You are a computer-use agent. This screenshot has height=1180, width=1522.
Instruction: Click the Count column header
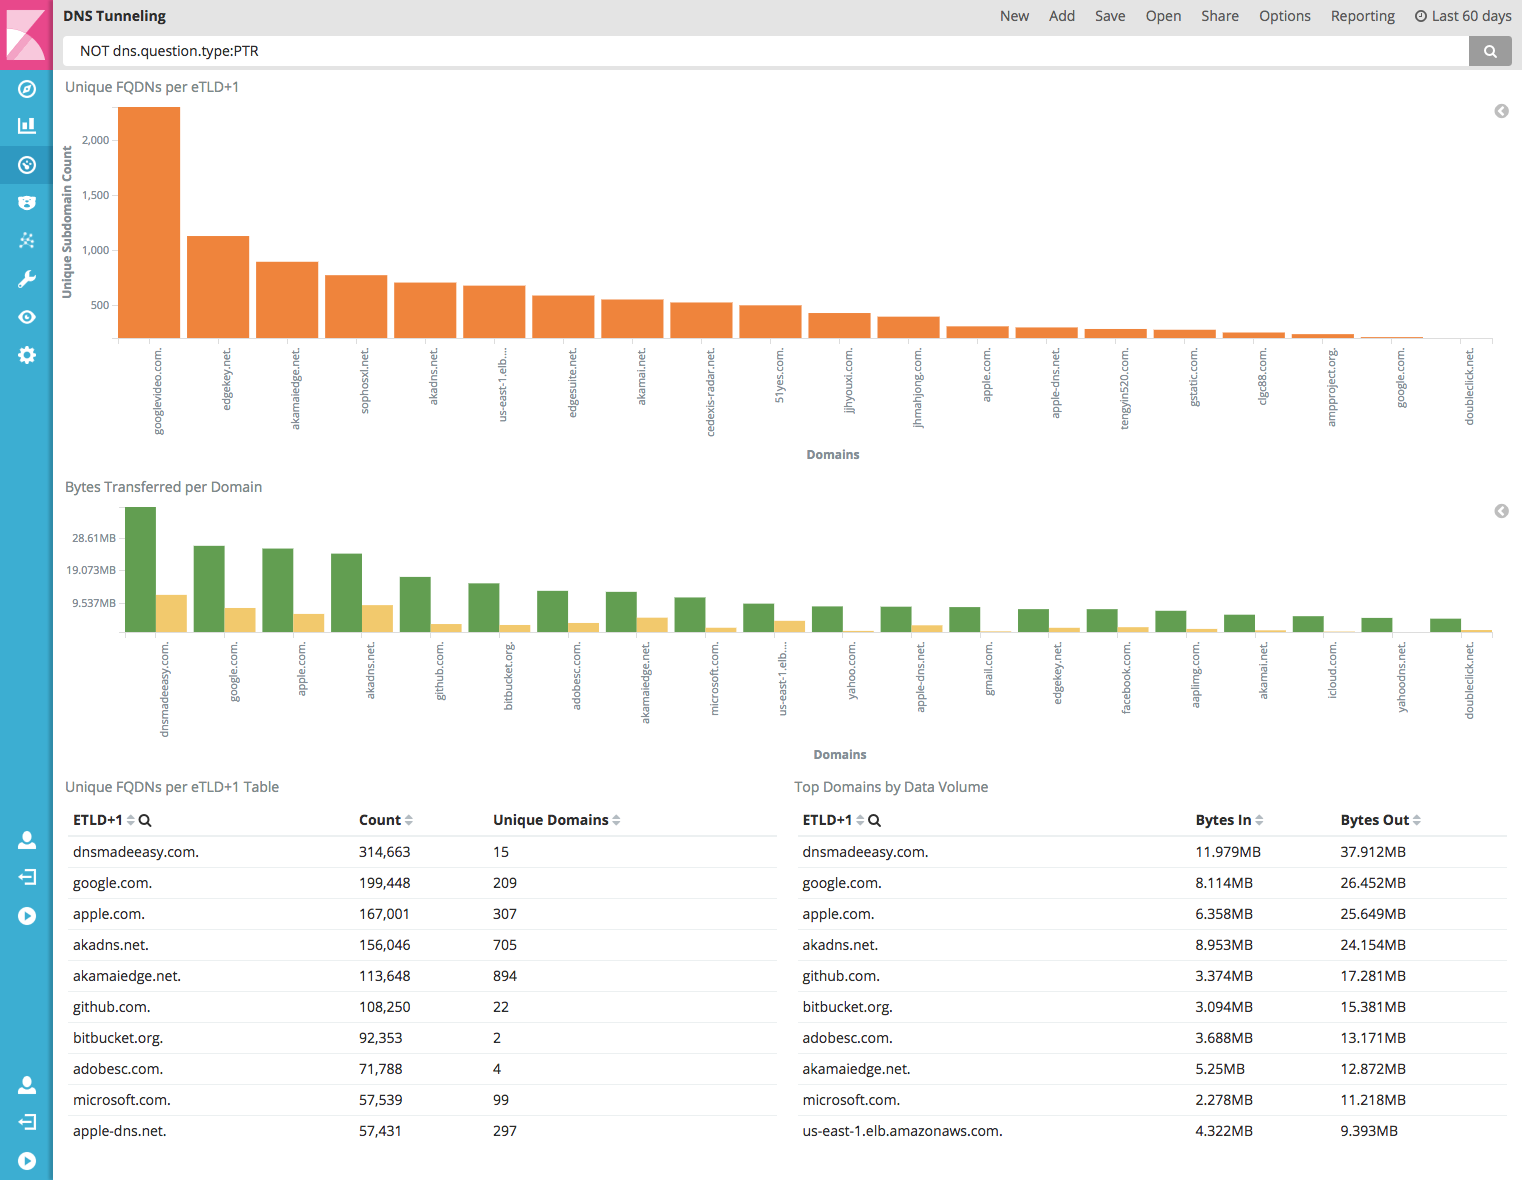(x=380, y=820)
